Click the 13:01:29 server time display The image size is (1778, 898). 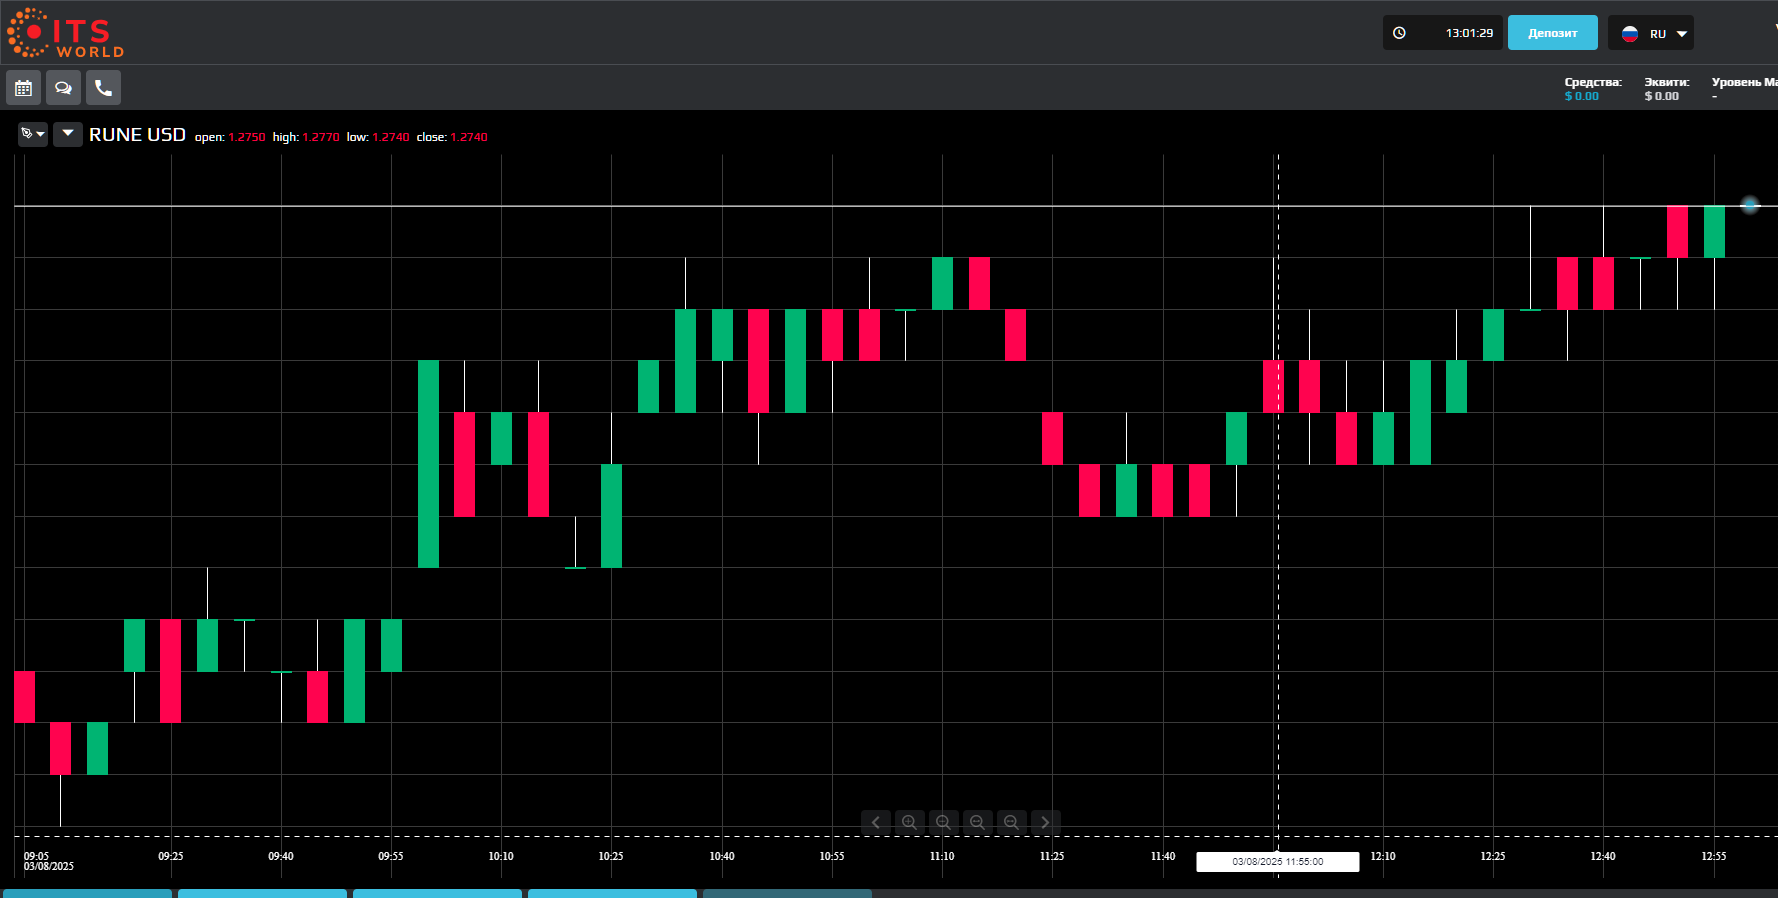[1469, 33]
